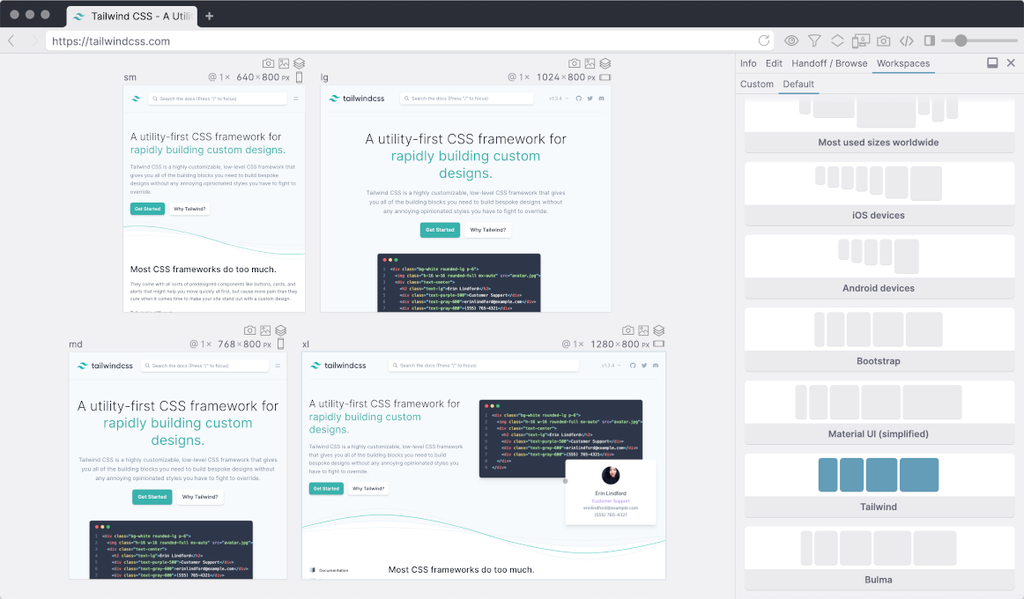
Task: Click the sync diamond icon in the toolbar
Action: 837,40
